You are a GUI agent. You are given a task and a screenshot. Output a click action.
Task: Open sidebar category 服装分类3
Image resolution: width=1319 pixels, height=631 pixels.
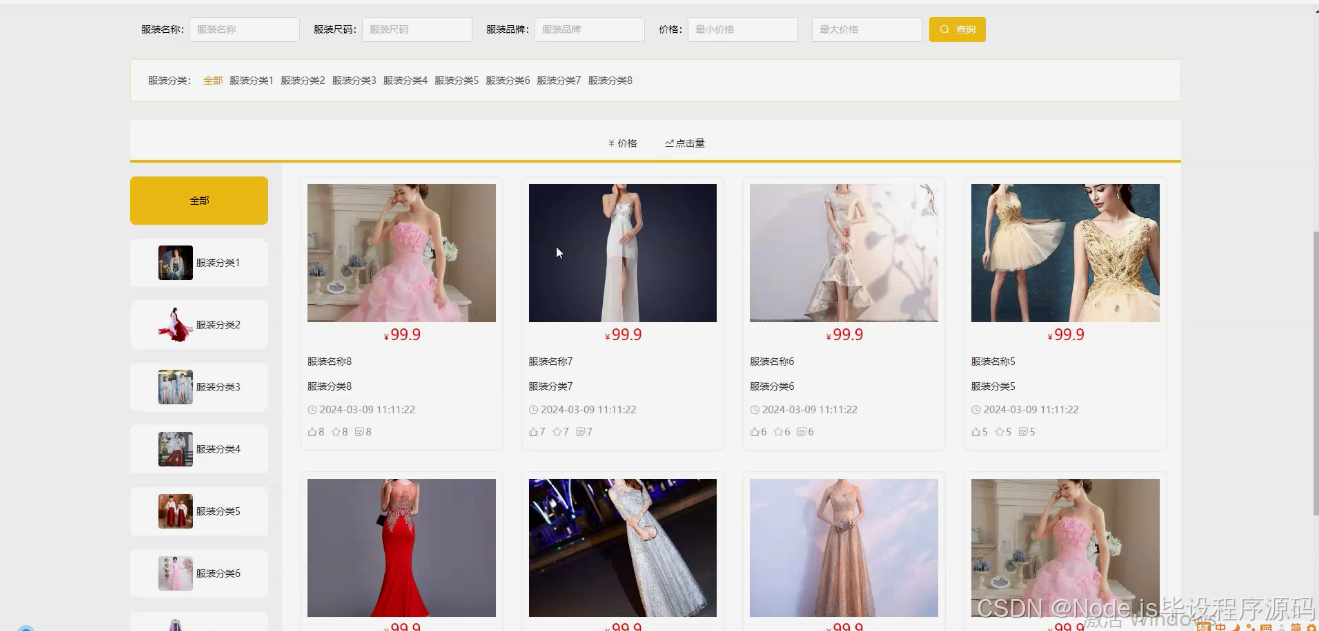pyautogui.click(x=199, y=387)
